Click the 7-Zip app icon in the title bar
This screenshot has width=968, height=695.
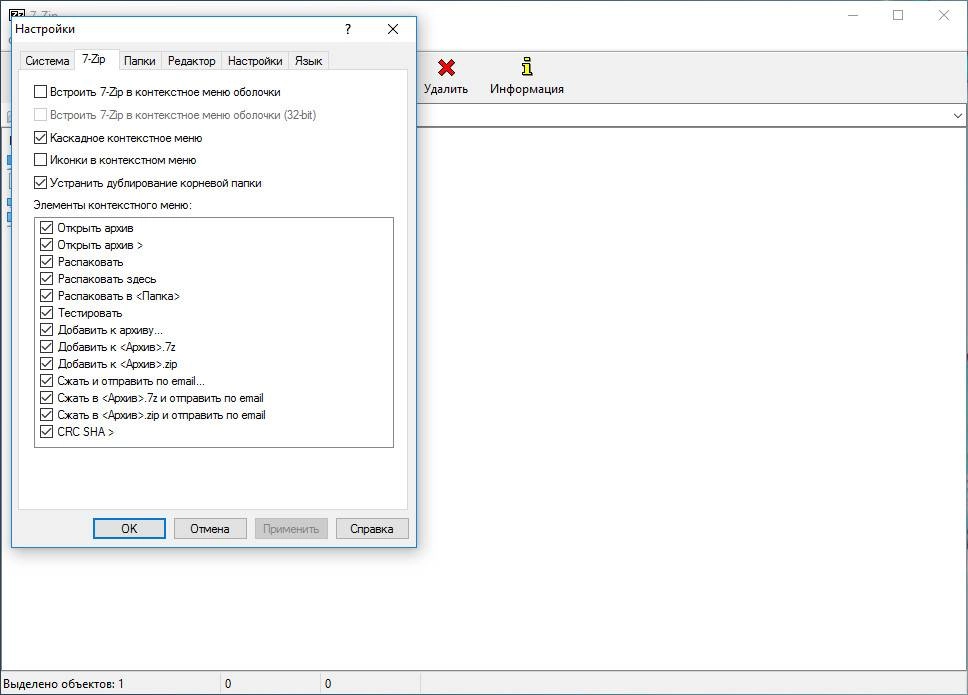click(x=16, y=14)
